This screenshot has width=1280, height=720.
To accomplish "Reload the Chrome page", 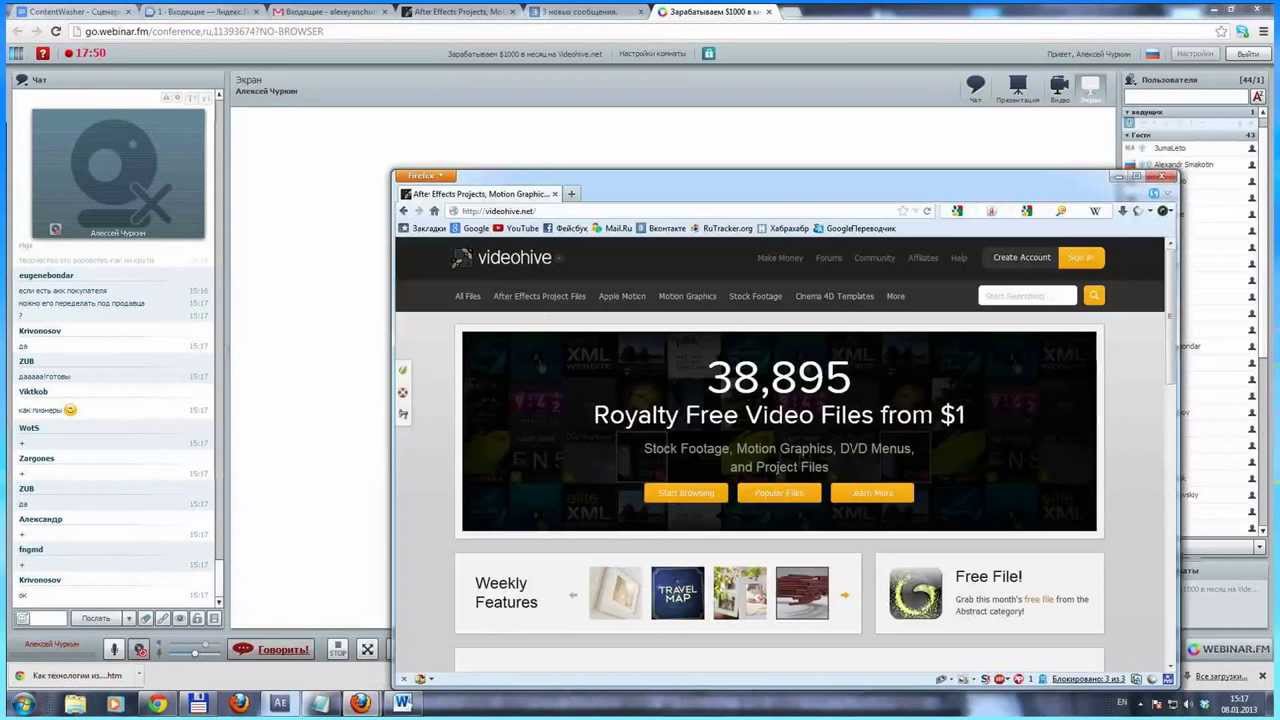I will (x=55, y=31).
